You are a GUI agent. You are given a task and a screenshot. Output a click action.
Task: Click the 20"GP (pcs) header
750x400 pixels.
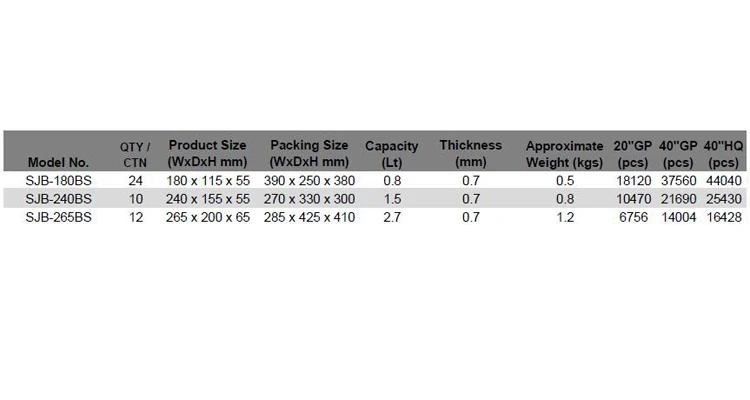tap(634, 153)
